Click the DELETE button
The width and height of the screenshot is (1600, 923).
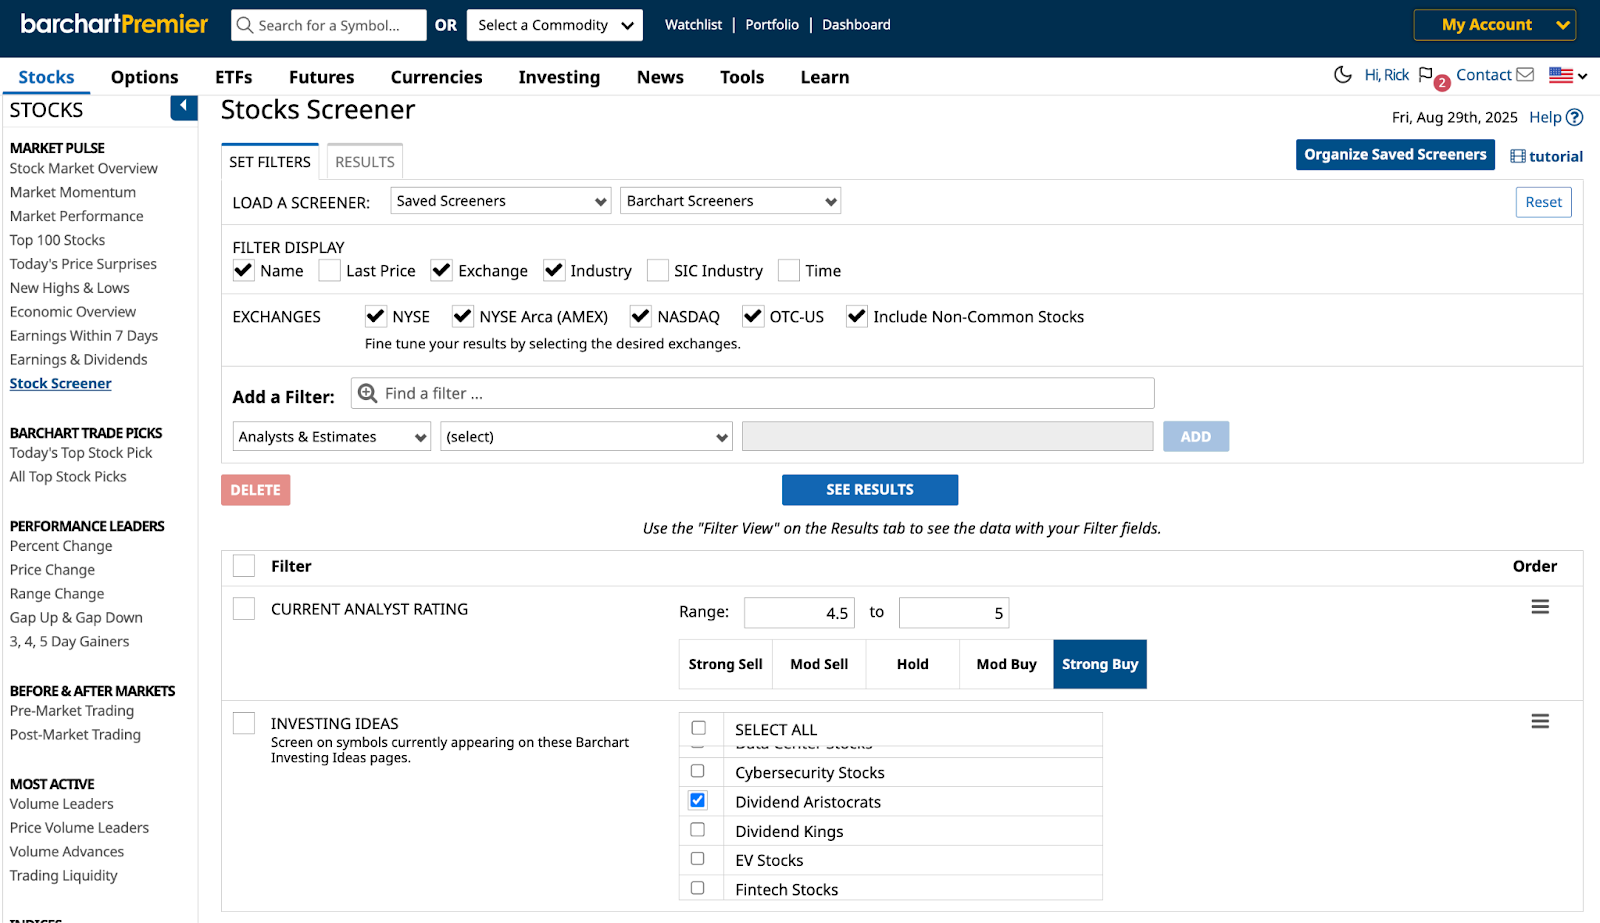[255, 490]
